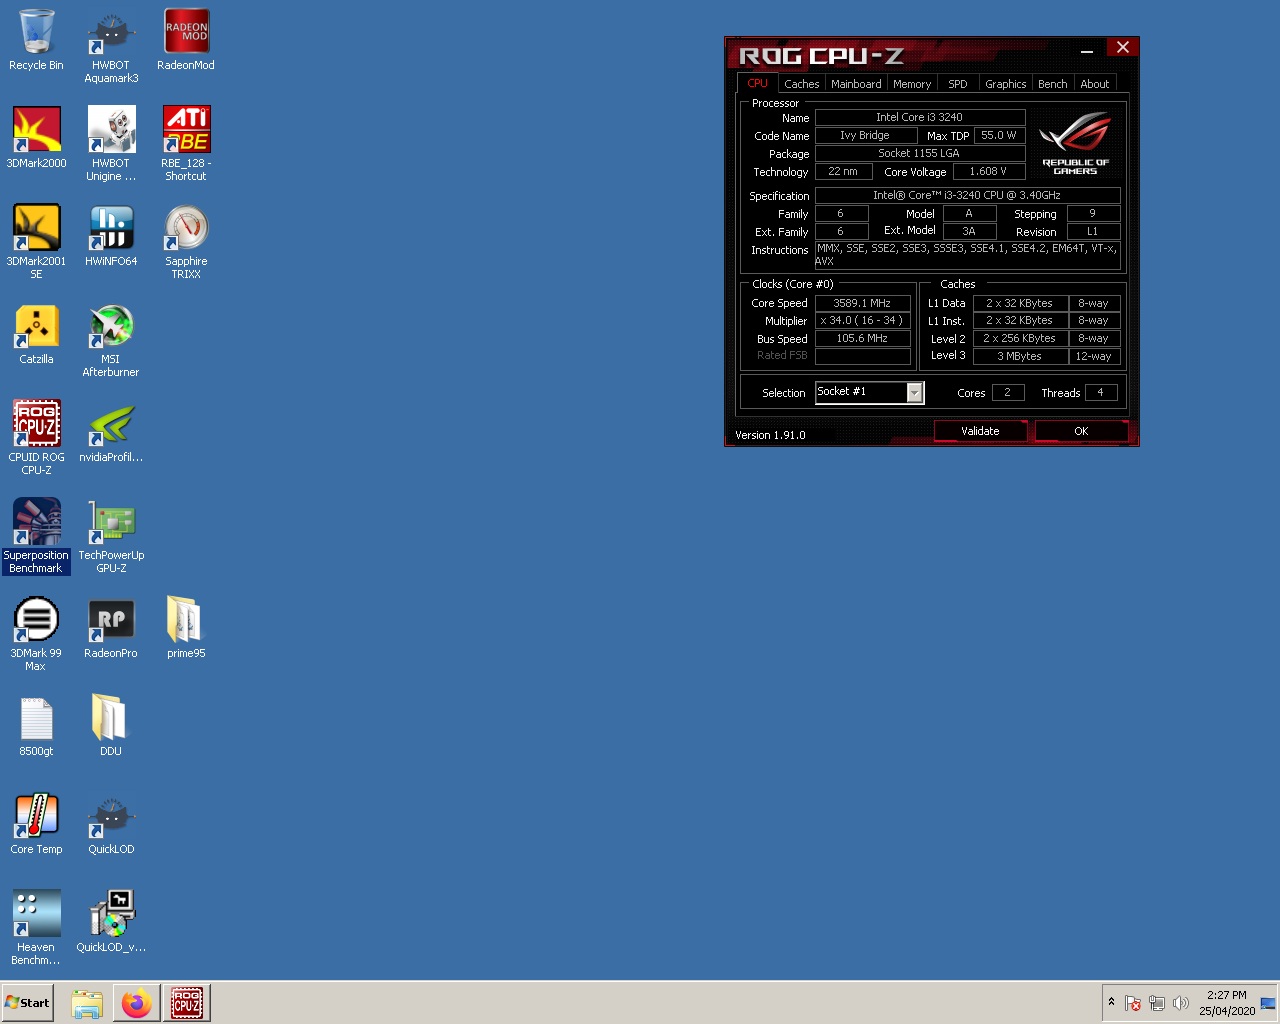Switch to the Caches tab
Viewport: 1280px width, 1024px height.
pos(801,84)
